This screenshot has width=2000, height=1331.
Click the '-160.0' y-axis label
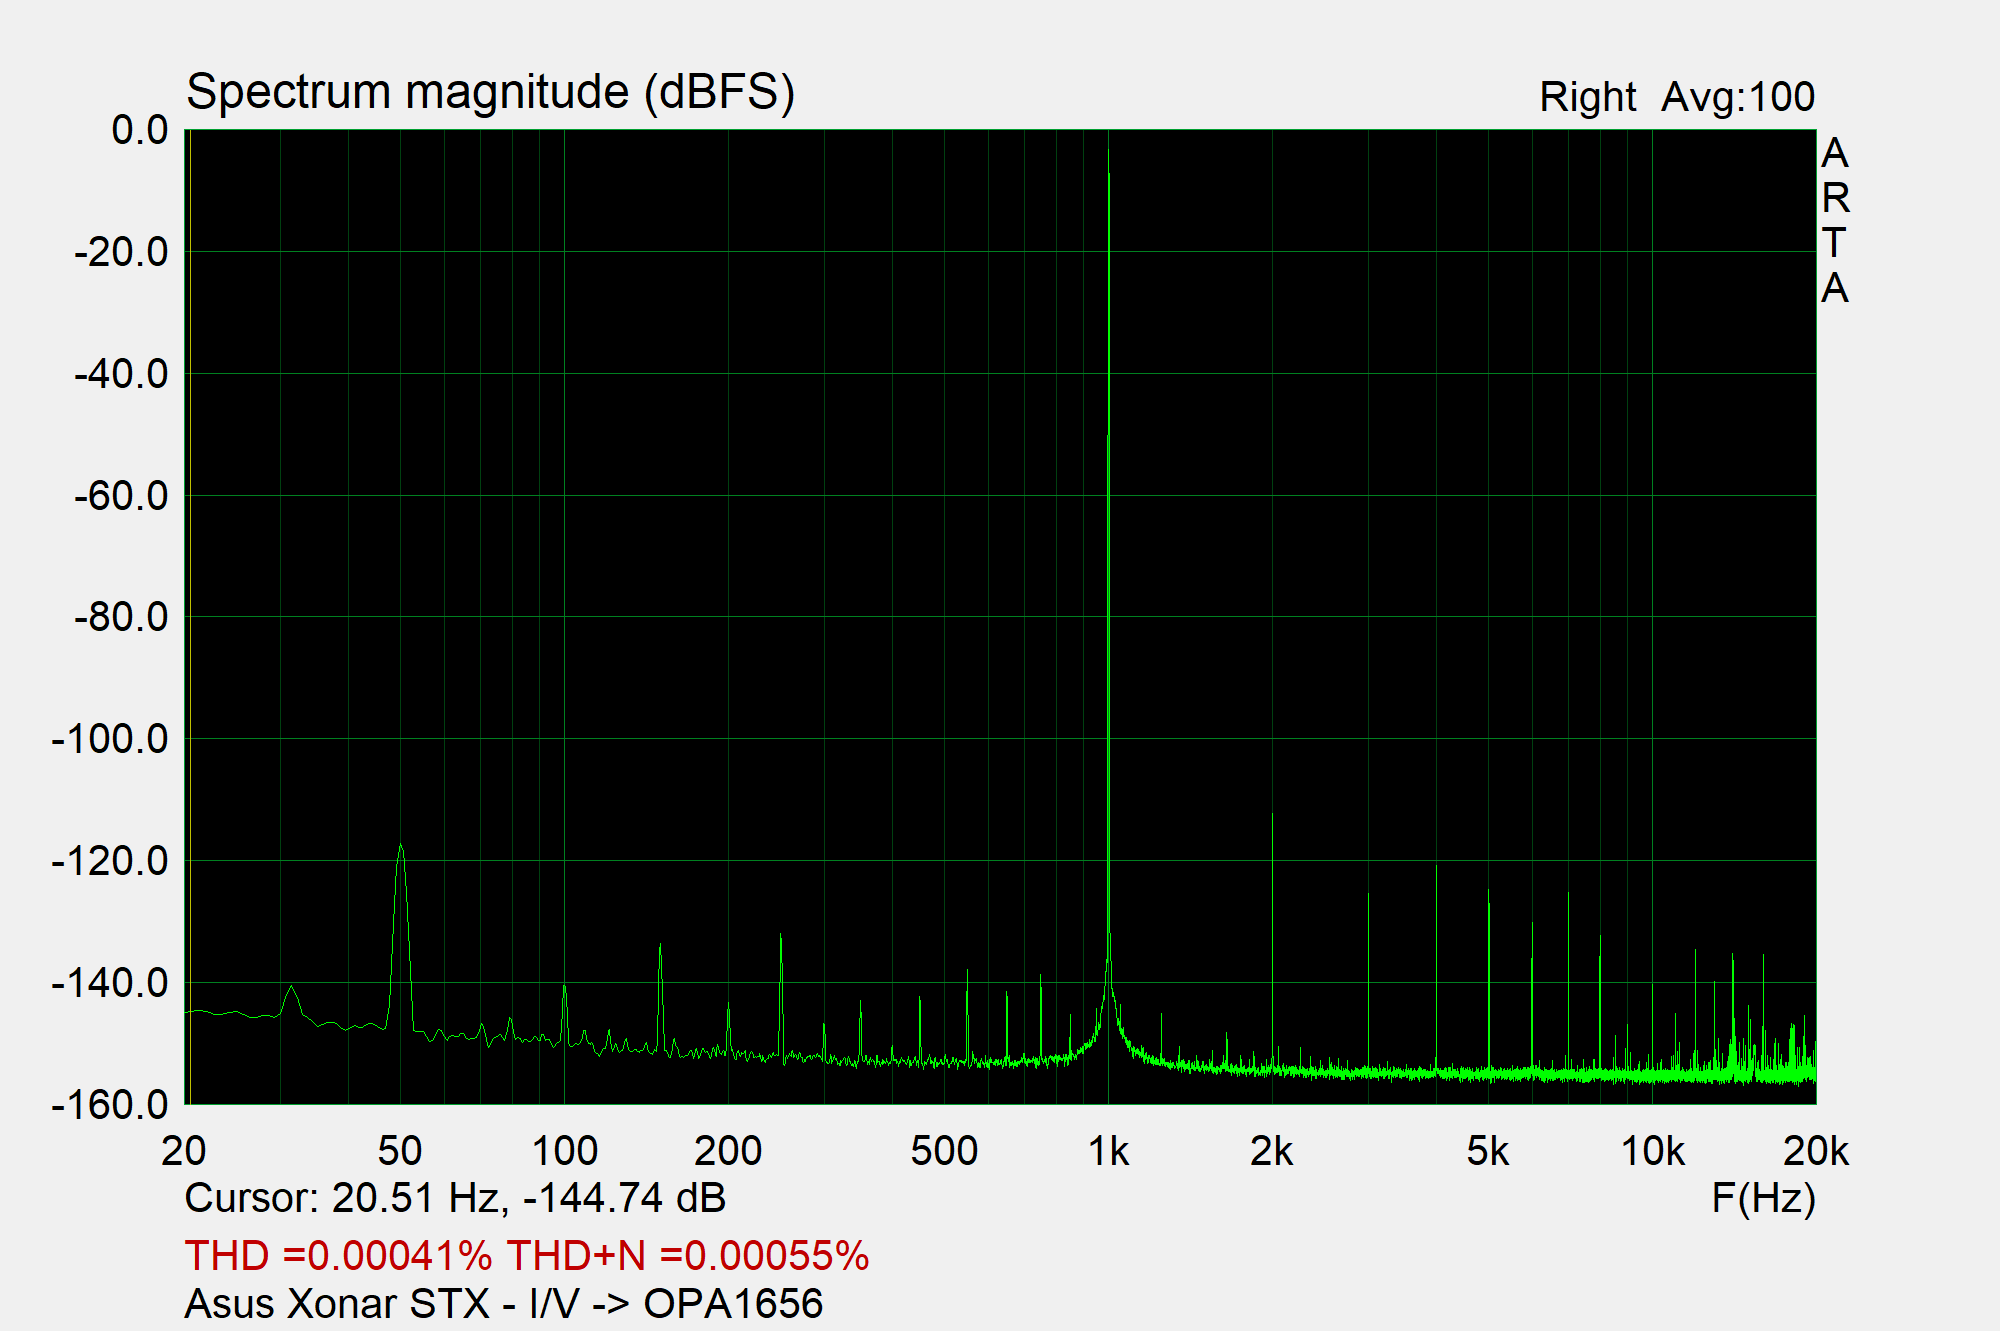pyautogui.click(x=110, y=1105)
